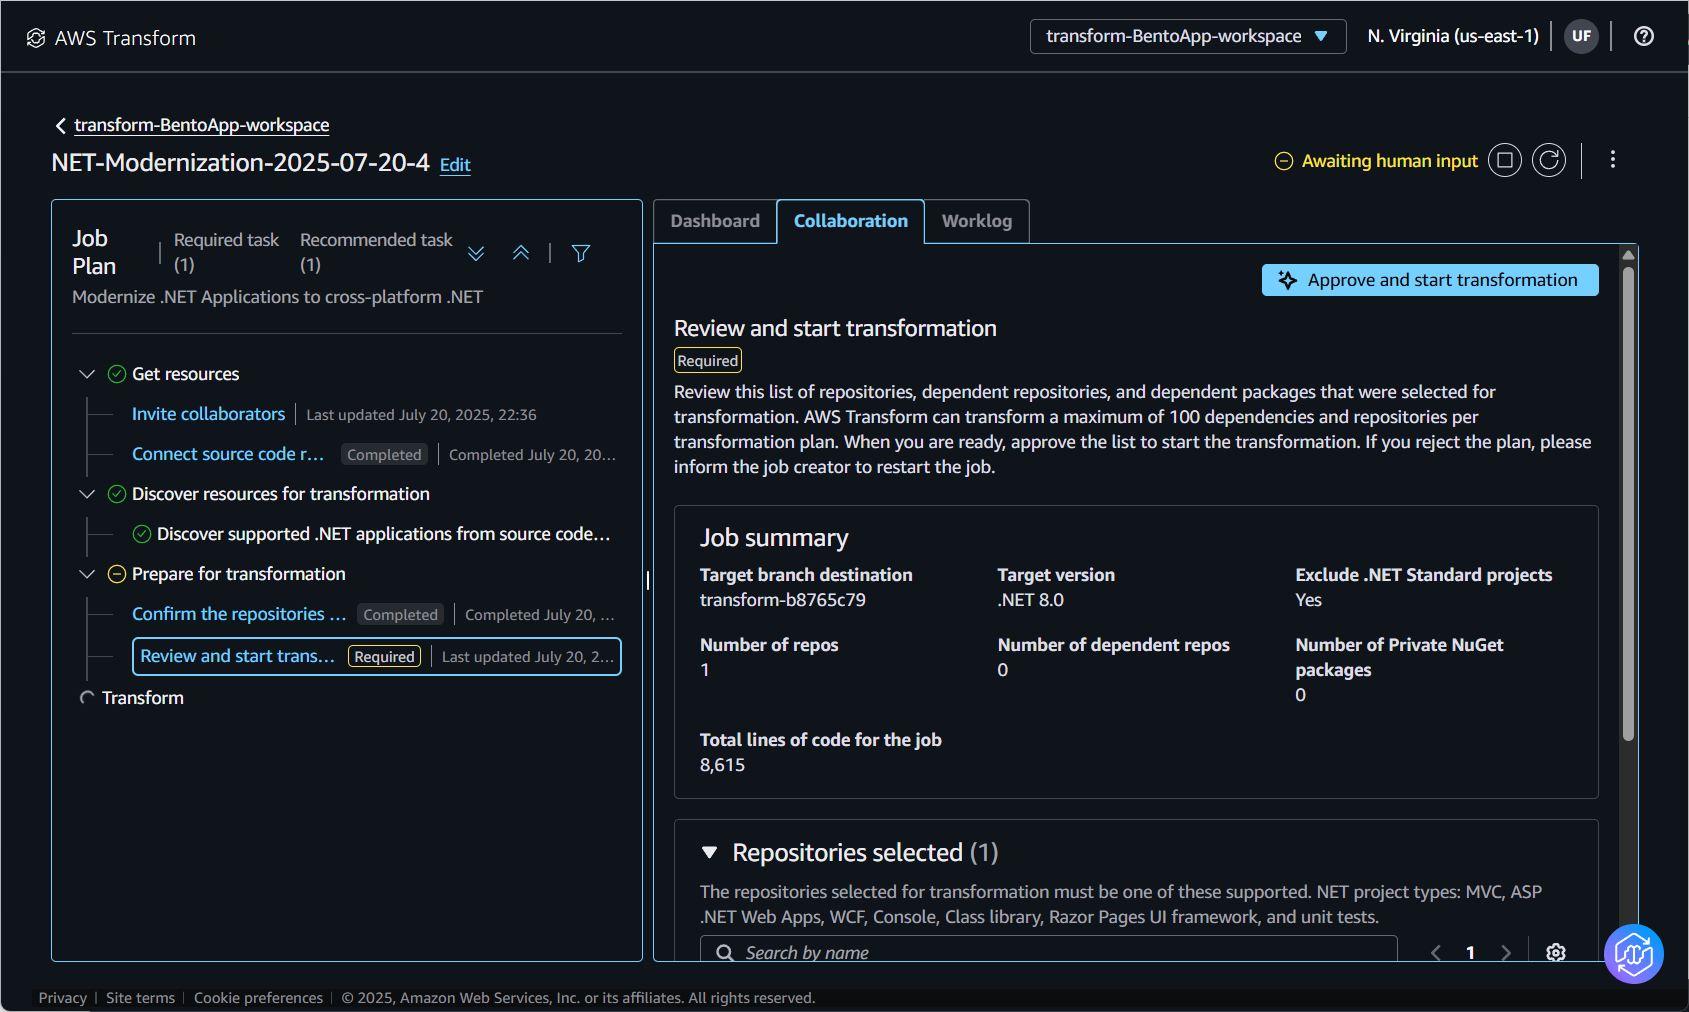Click the Prepare for transformation pending status icon
This screenshot has height=1012, width=1689.
[x=117, y=574]
